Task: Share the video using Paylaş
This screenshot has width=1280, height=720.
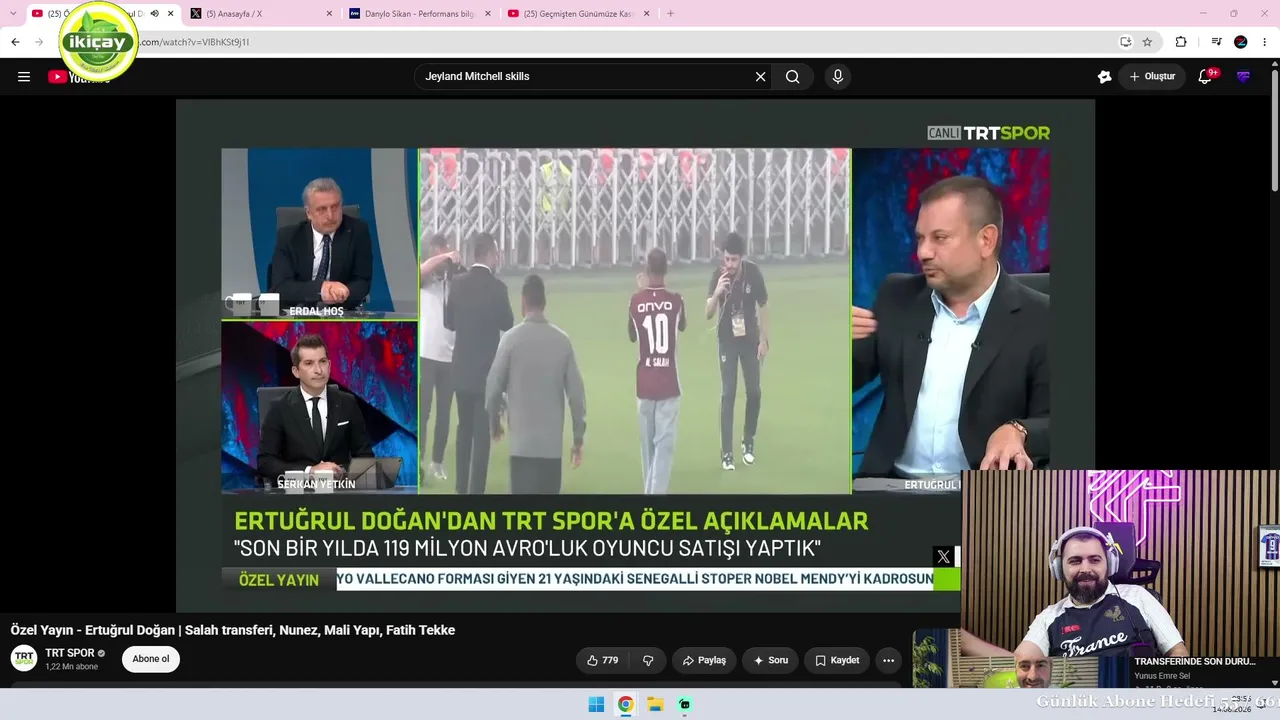Action: [x=704, y=660]
